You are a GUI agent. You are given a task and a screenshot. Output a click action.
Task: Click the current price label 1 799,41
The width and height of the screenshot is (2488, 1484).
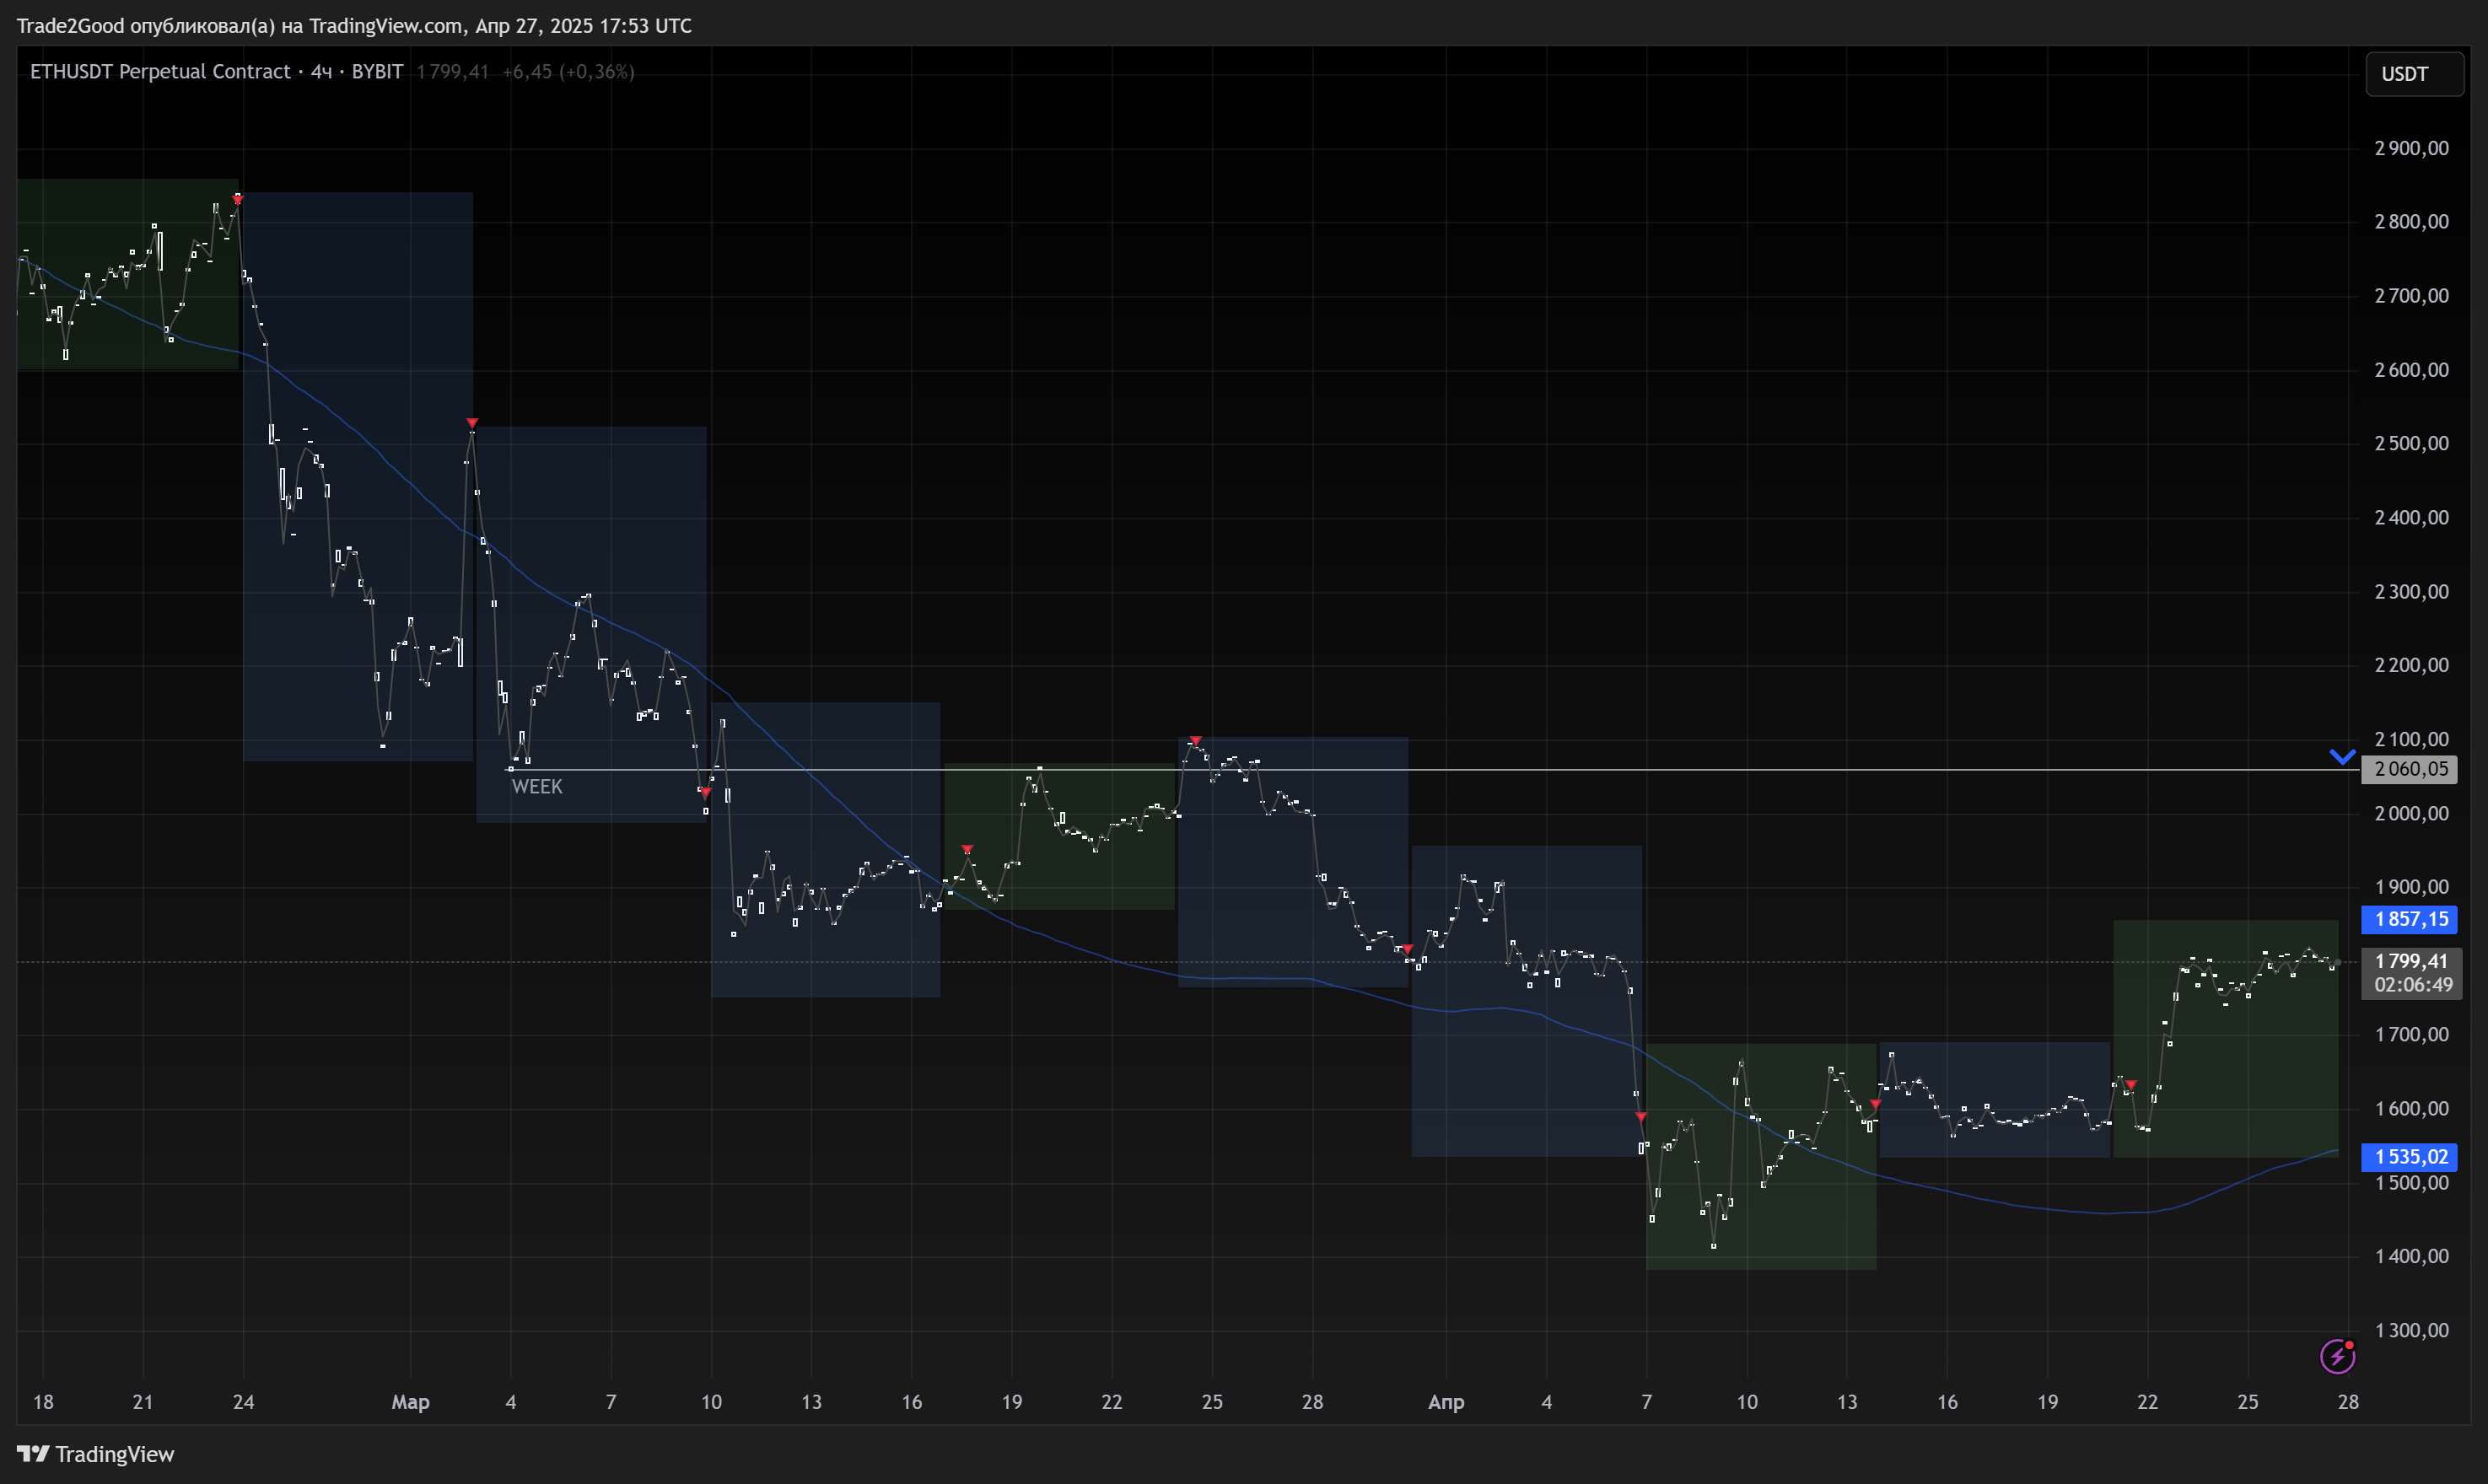[2411, 961]
